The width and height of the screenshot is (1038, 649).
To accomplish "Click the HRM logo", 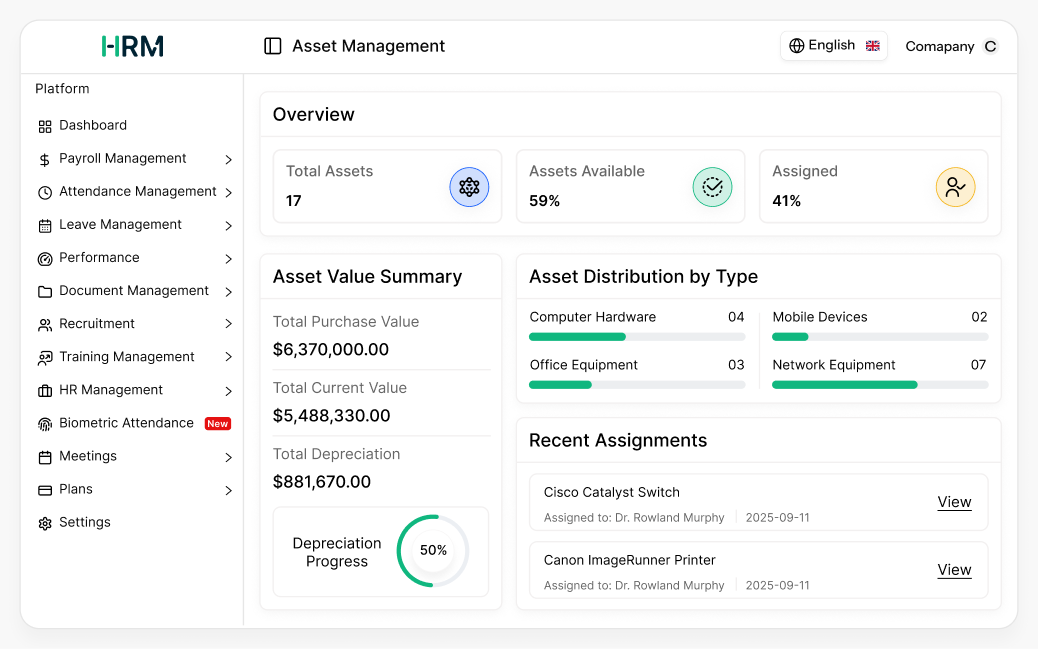I will pyautogui.click(x=132, y=46).
